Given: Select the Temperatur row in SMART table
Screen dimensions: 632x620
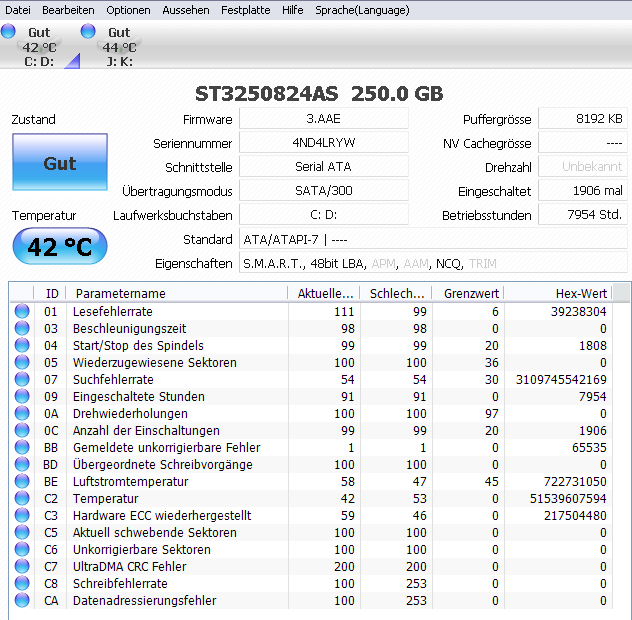Looking at the screenshot, I should point(310,499).
